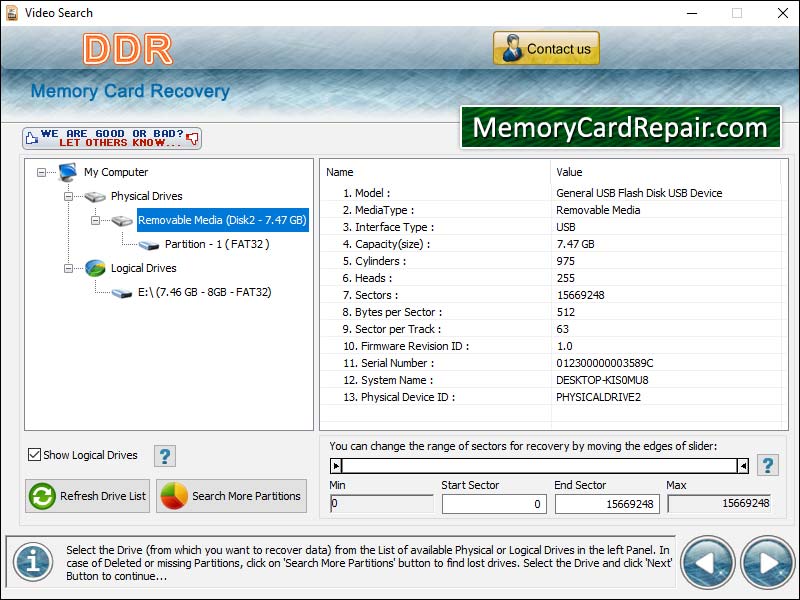Screen dimensions: 800x600
Task: Collapse the Physical Drives node
Action: point(68,196)
